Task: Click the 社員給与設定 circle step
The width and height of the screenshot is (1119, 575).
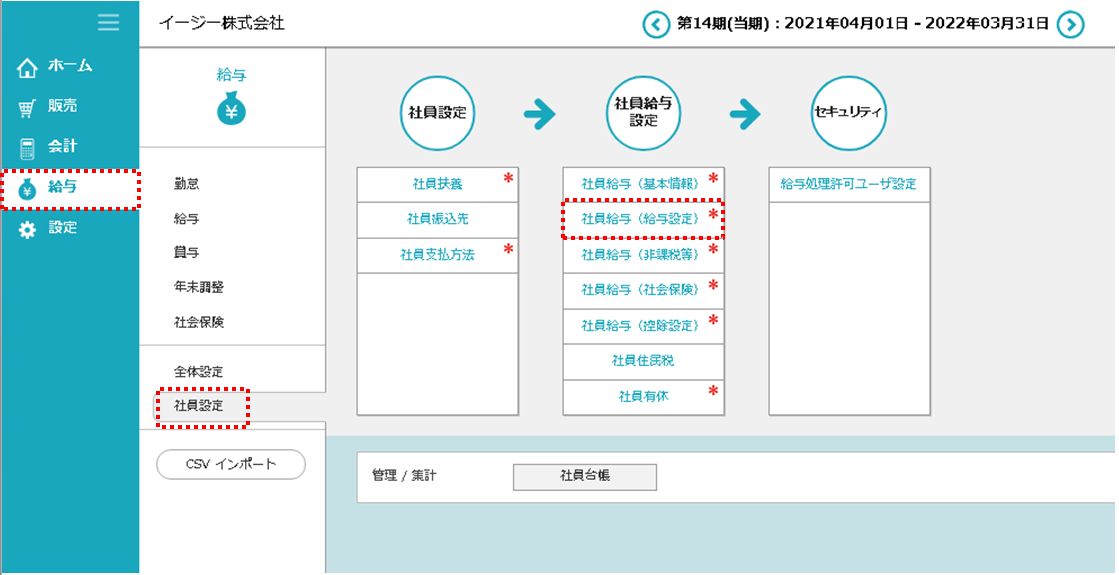Action: click(644, 114)
